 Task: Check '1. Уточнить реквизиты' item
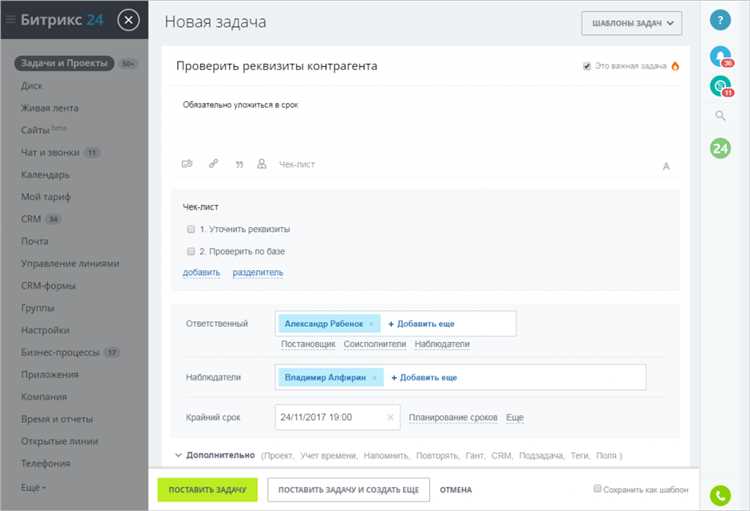point(191,229)
